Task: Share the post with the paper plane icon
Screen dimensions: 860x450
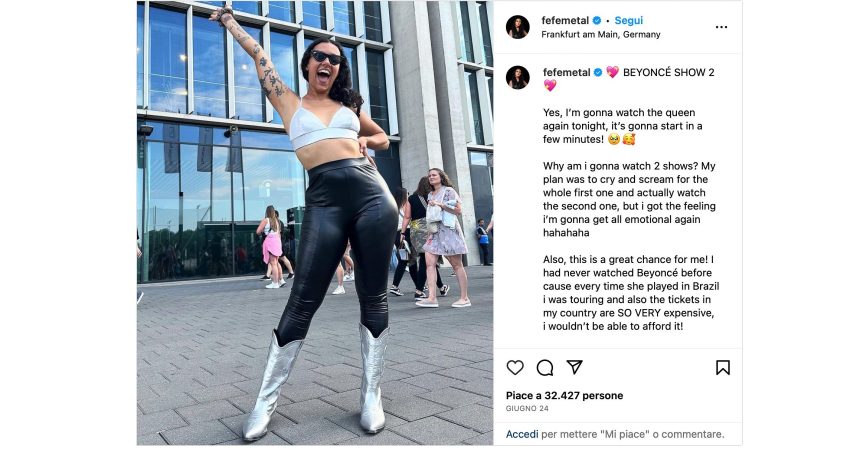Action: 574,367
